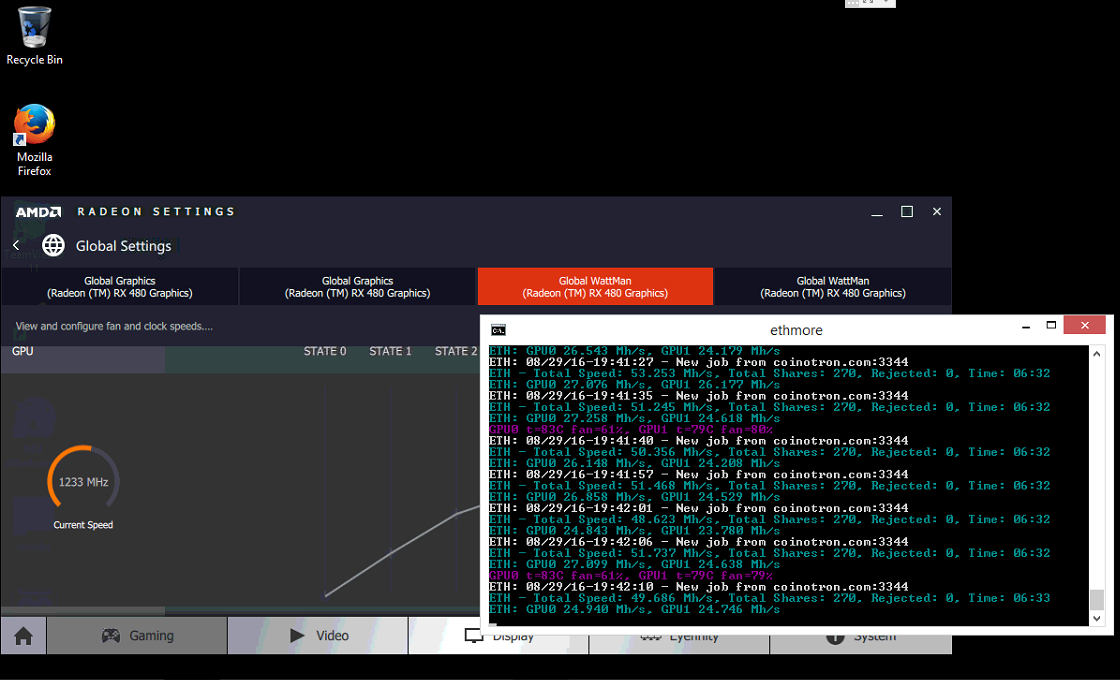Go back using Radeon Settings back arrow
The width and height of the screenshot is (1120, 680).
pyautogui.click(x=16, y=246)
